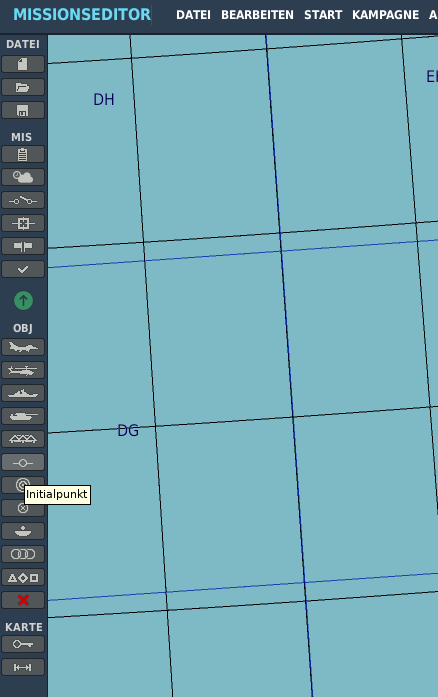Open the briefing clipboard icon
The height and width of the screenshot is (697, 438).
[x=23, y=155]
